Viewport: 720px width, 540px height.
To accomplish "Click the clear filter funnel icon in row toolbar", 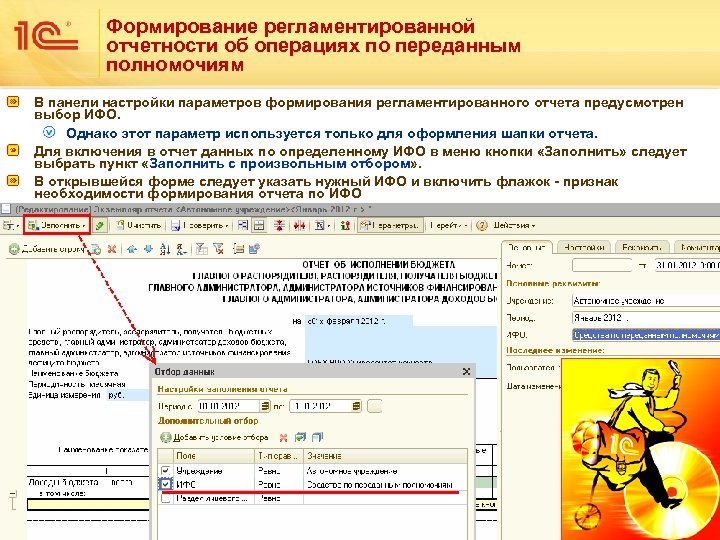I will pos(219,249).
